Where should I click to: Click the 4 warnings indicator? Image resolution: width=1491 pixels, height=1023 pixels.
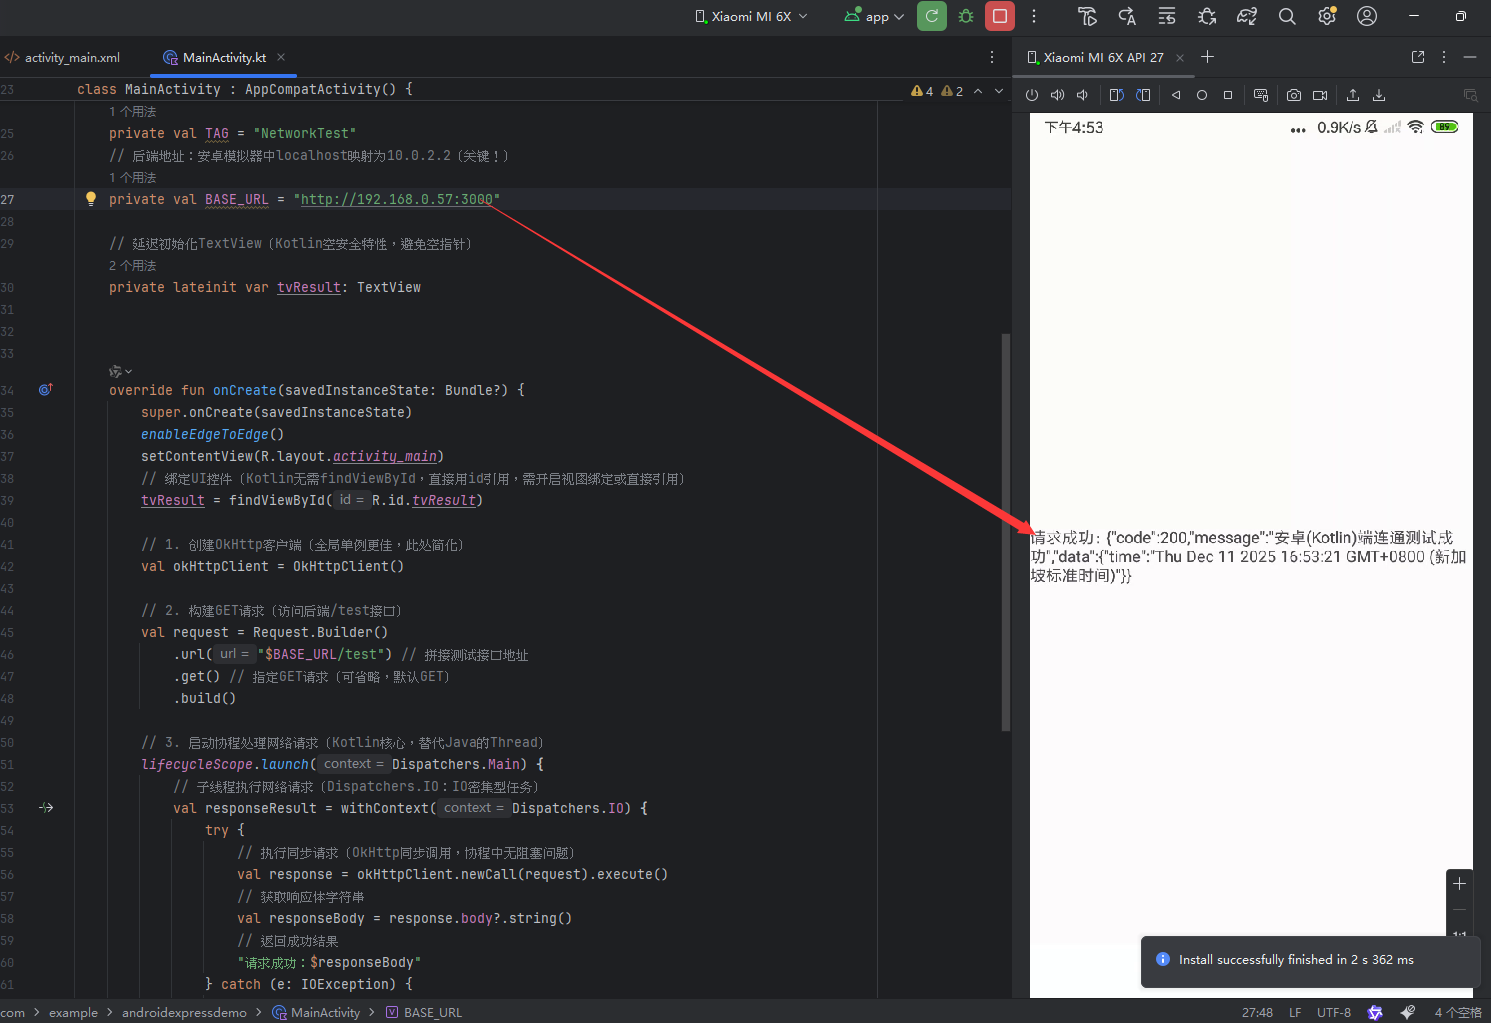coord(922,91)
